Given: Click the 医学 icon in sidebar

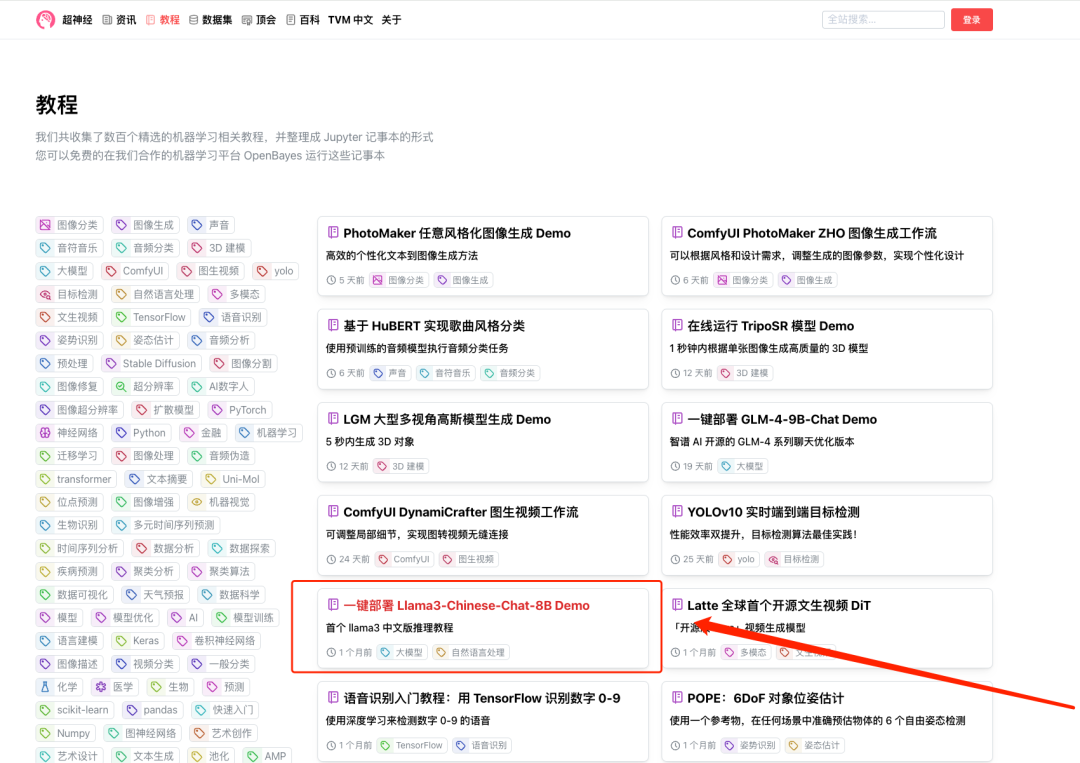Looking at the screenshot, I should (x=101, y=687).
